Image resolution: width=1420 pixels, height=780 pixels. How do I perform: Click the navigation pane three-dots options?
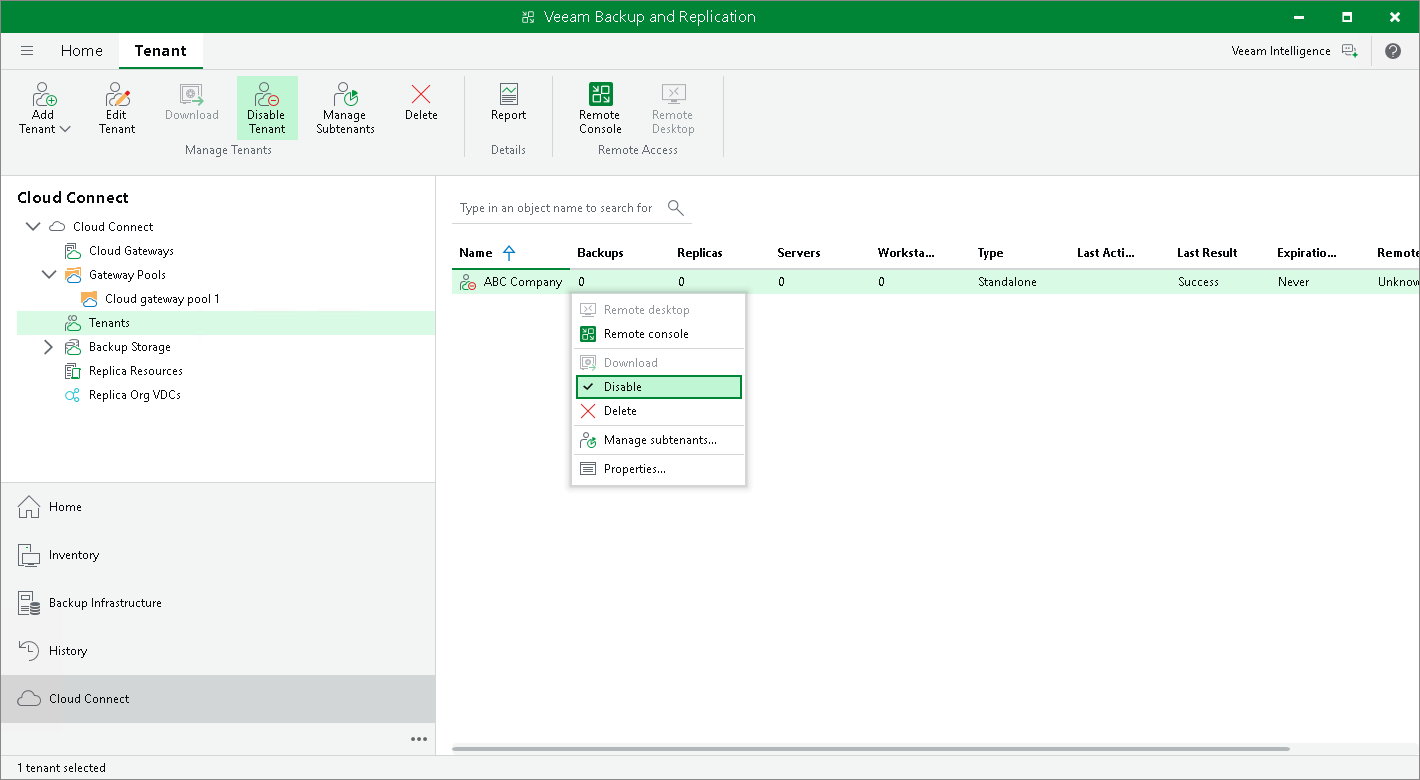click(419, 739)
